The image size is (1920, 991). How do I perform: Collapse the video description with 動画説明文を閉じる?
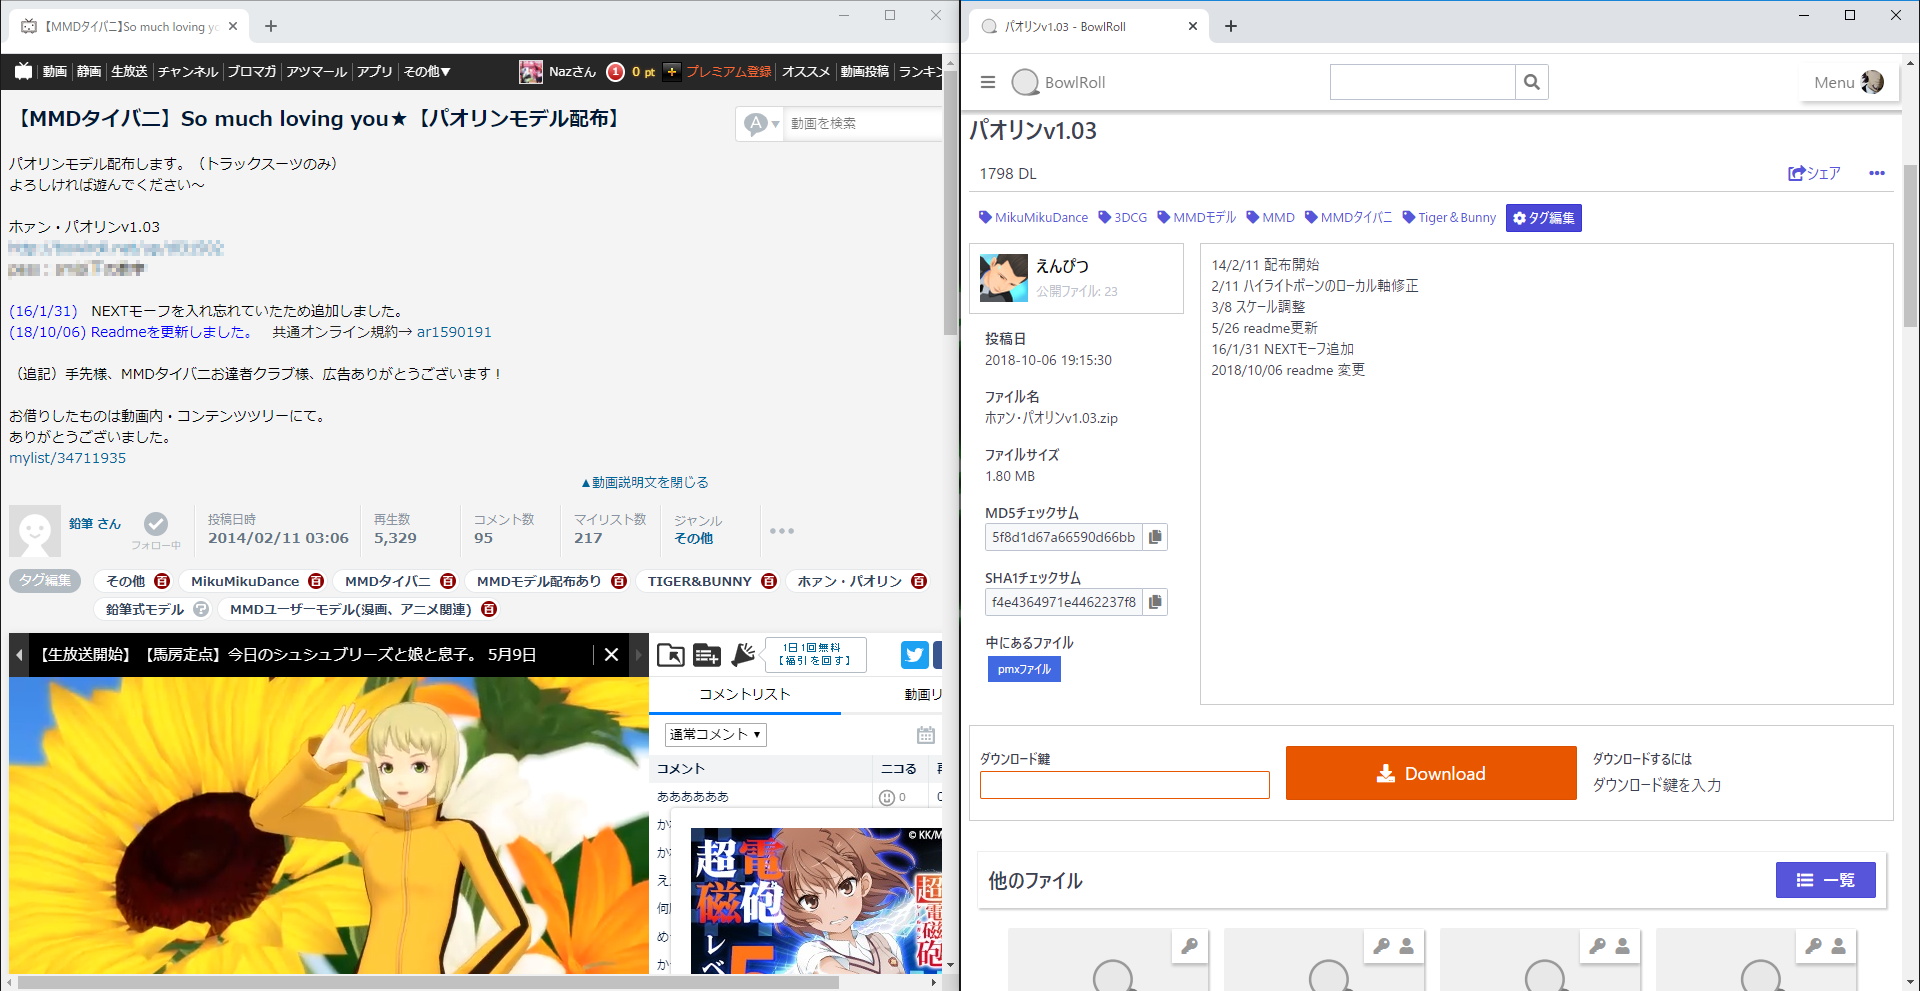[x=645, y=482]
